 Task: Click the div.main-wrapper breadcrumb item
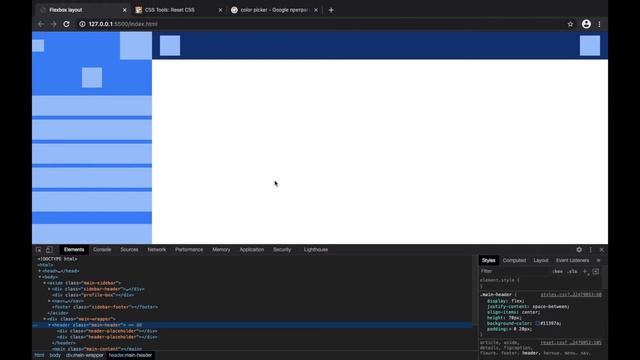tap(85, 356)
